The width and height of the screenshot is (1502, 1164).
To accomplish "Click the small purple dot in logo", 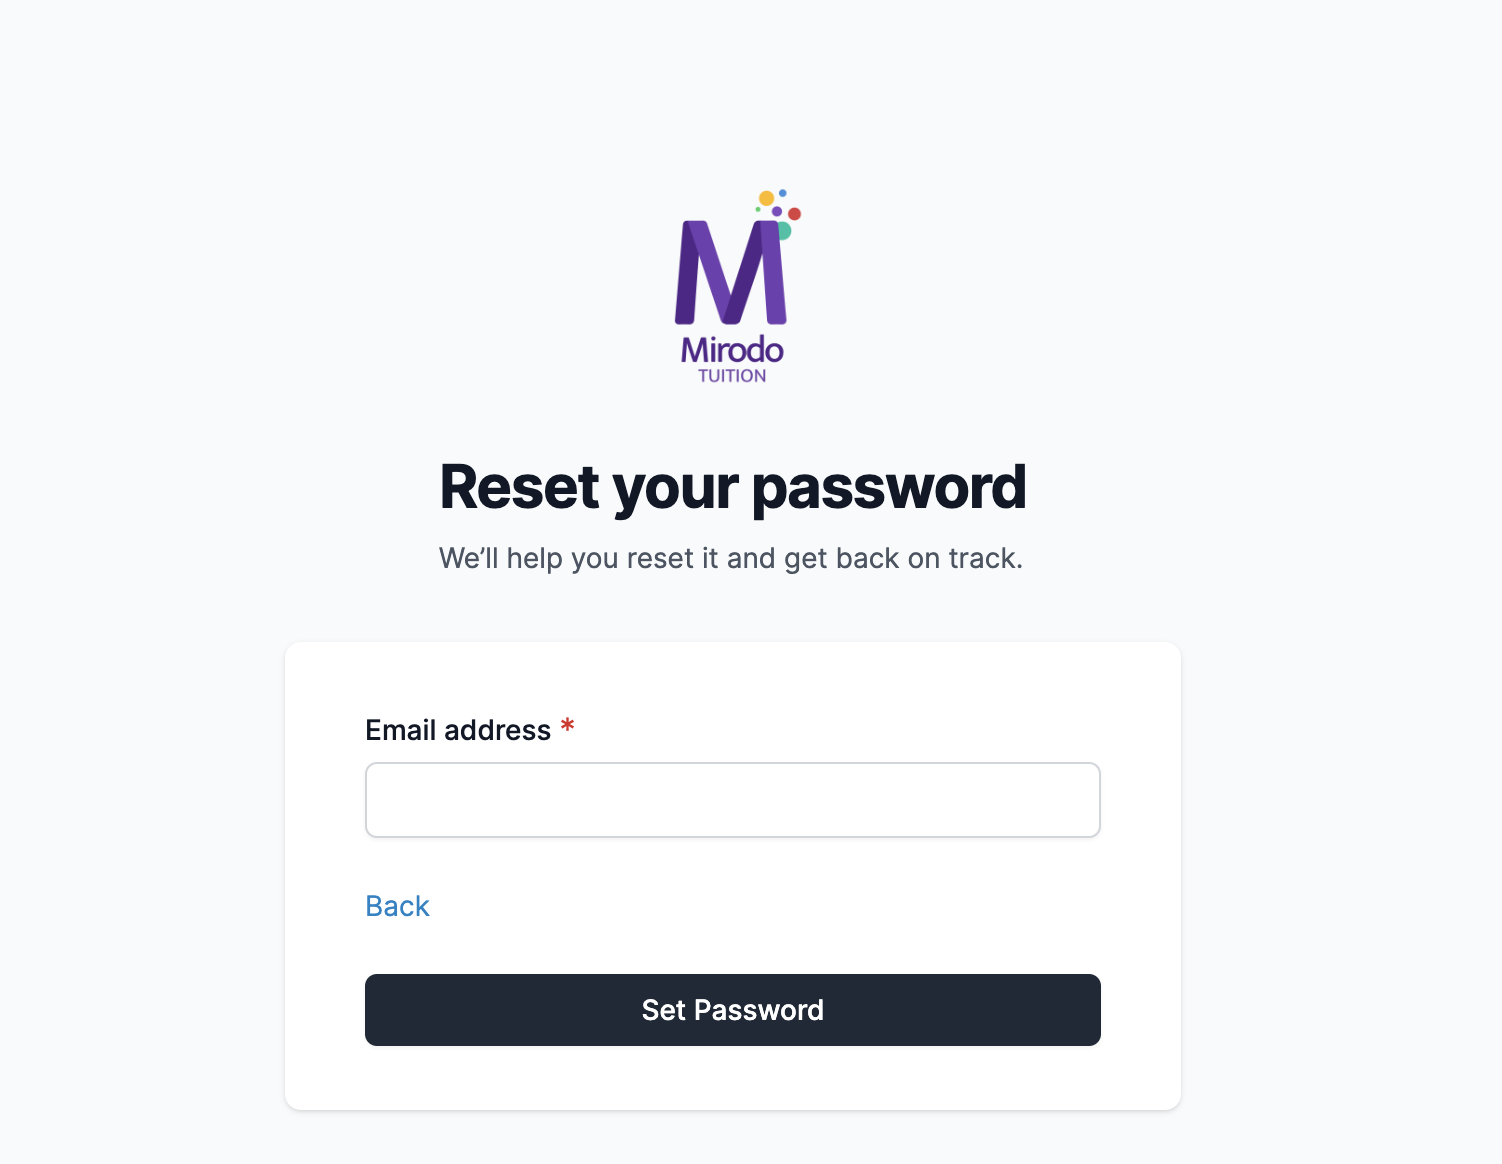I will click(x=777, y=211).
